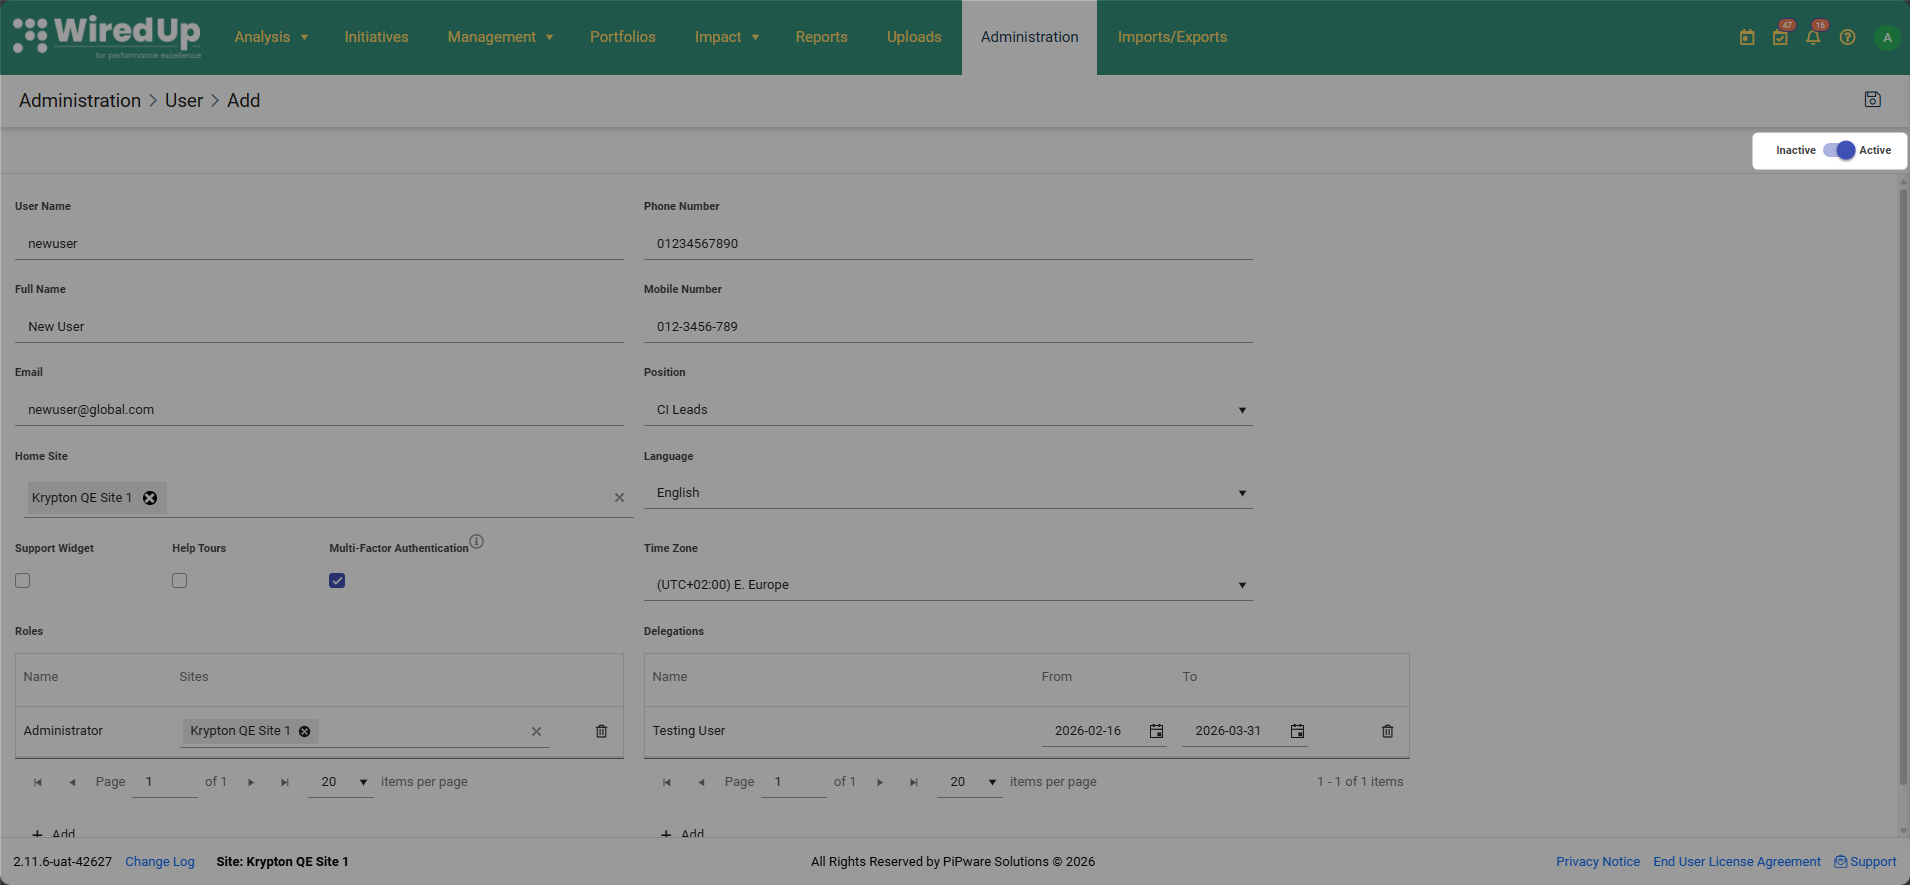Image resolution: width=1910 pixels, height=885 pixels.
Task: Open the Language dropdown
Action: coord(948,493)
